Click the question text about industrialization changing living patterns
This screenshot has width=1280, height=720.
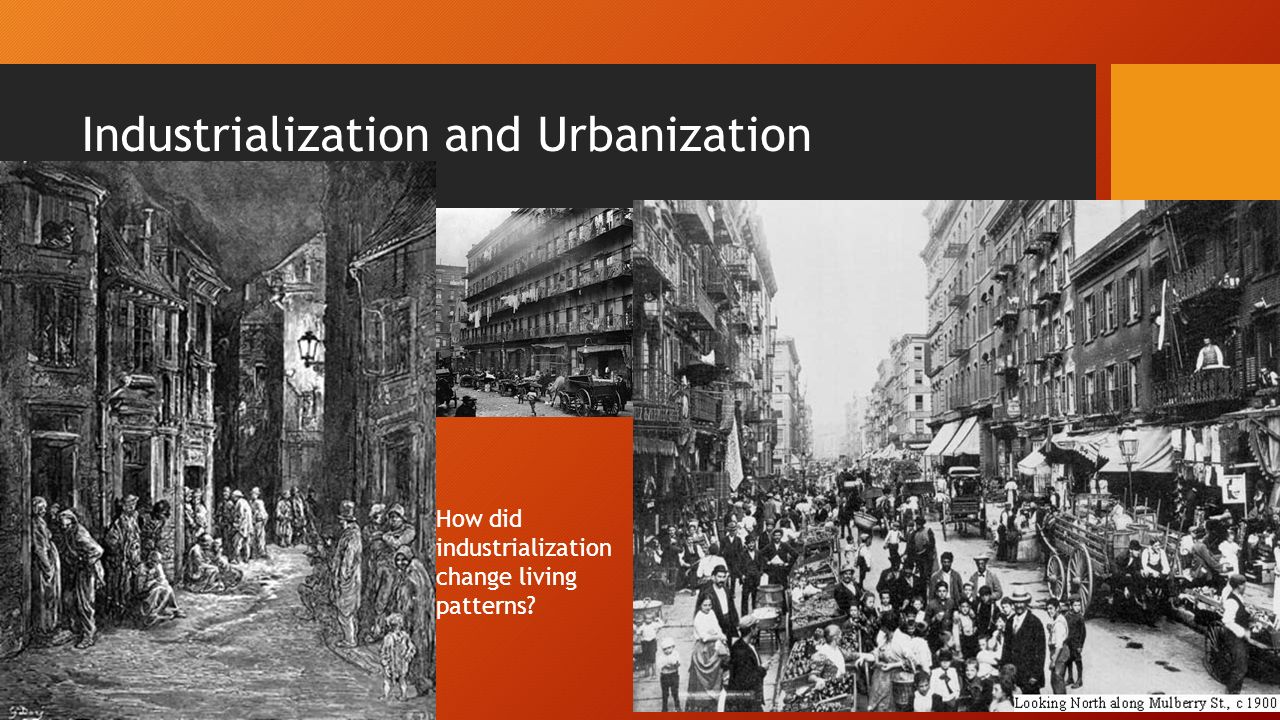(524, 562)
